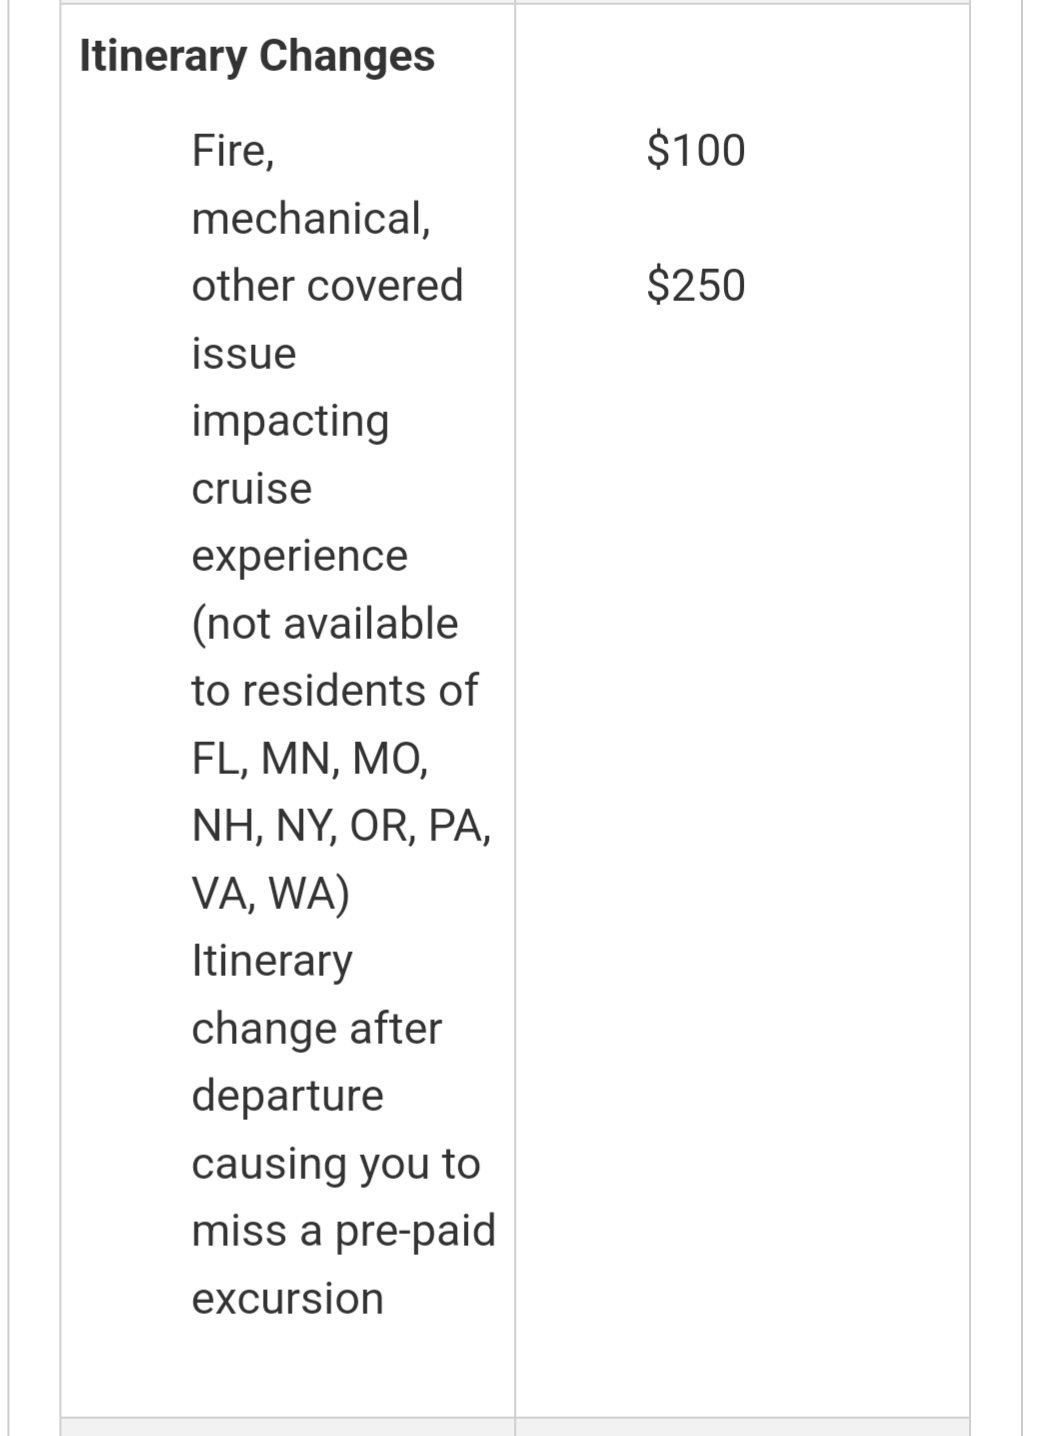Click the word "departure"
This screenshot has height=1436, width=1055.
[288, 1095]
